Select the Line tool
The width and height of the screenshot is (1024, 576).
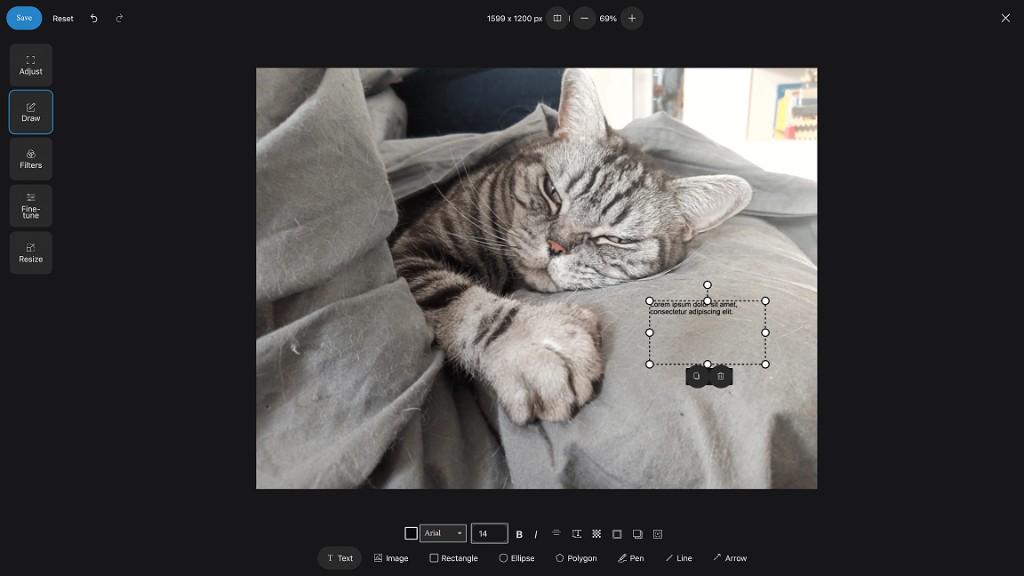coord(679,558)
